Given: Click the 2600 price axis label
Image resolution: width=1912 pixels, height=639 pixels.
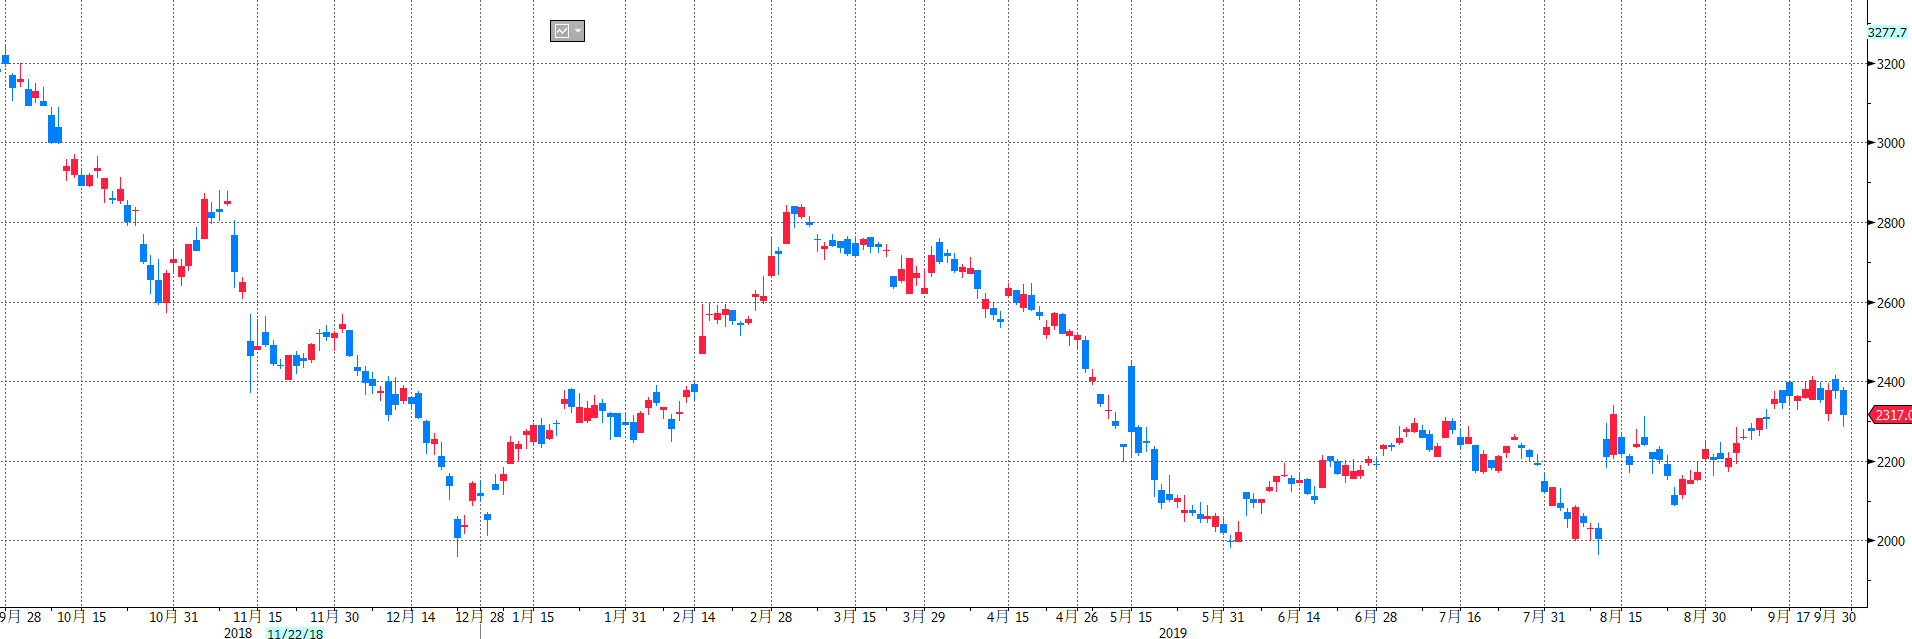Looking at the screenshot, I should 1890,303.
